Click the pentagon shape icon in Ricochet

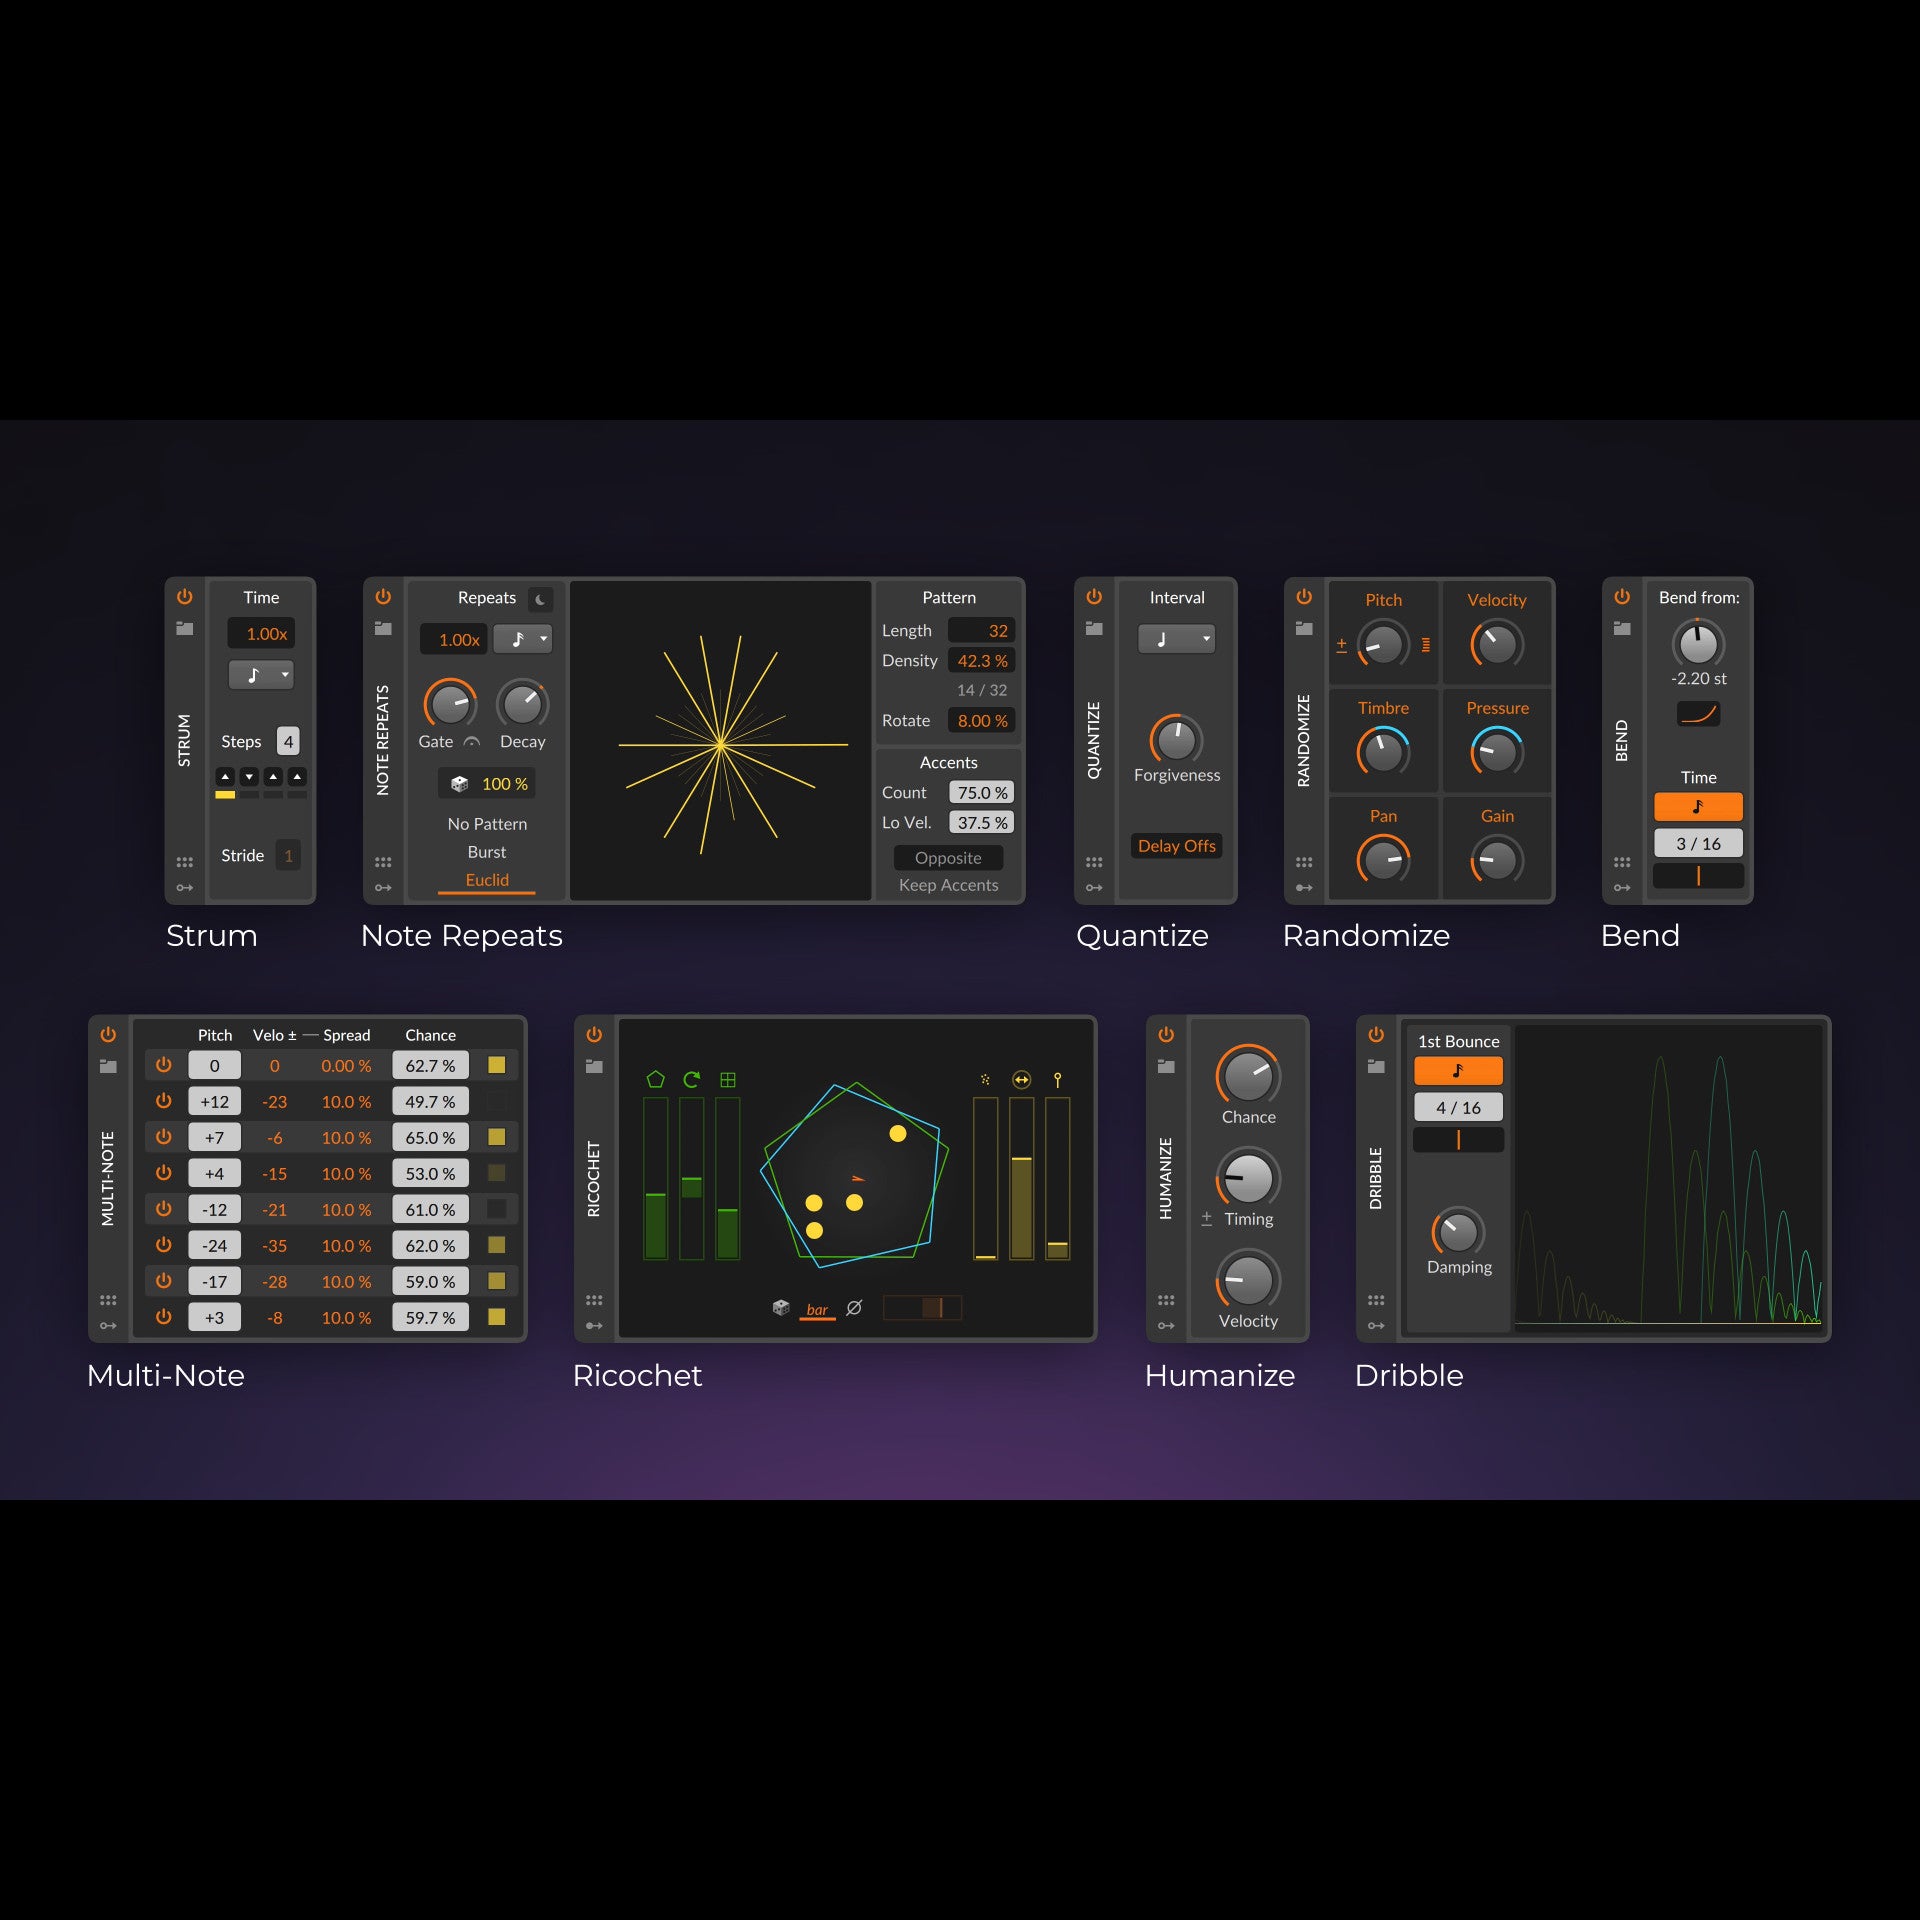pos(656,1080)
